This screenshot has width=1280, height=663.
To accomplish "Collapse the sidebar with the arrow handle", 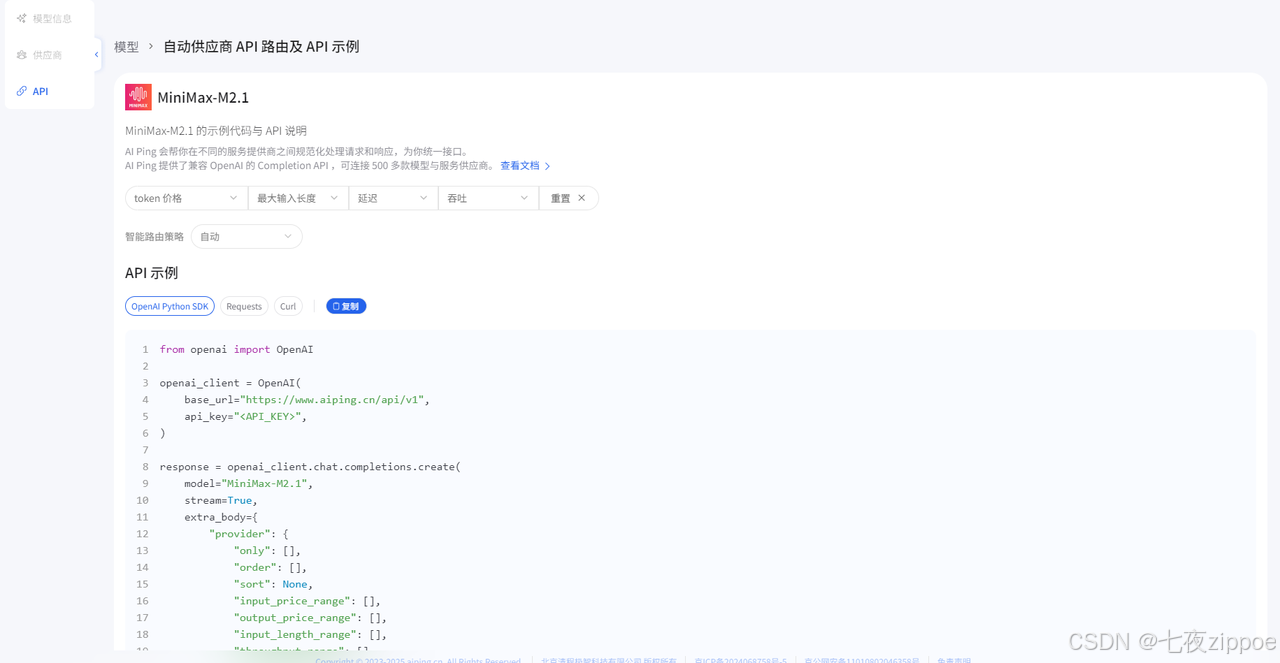I will tap(97, 54).
